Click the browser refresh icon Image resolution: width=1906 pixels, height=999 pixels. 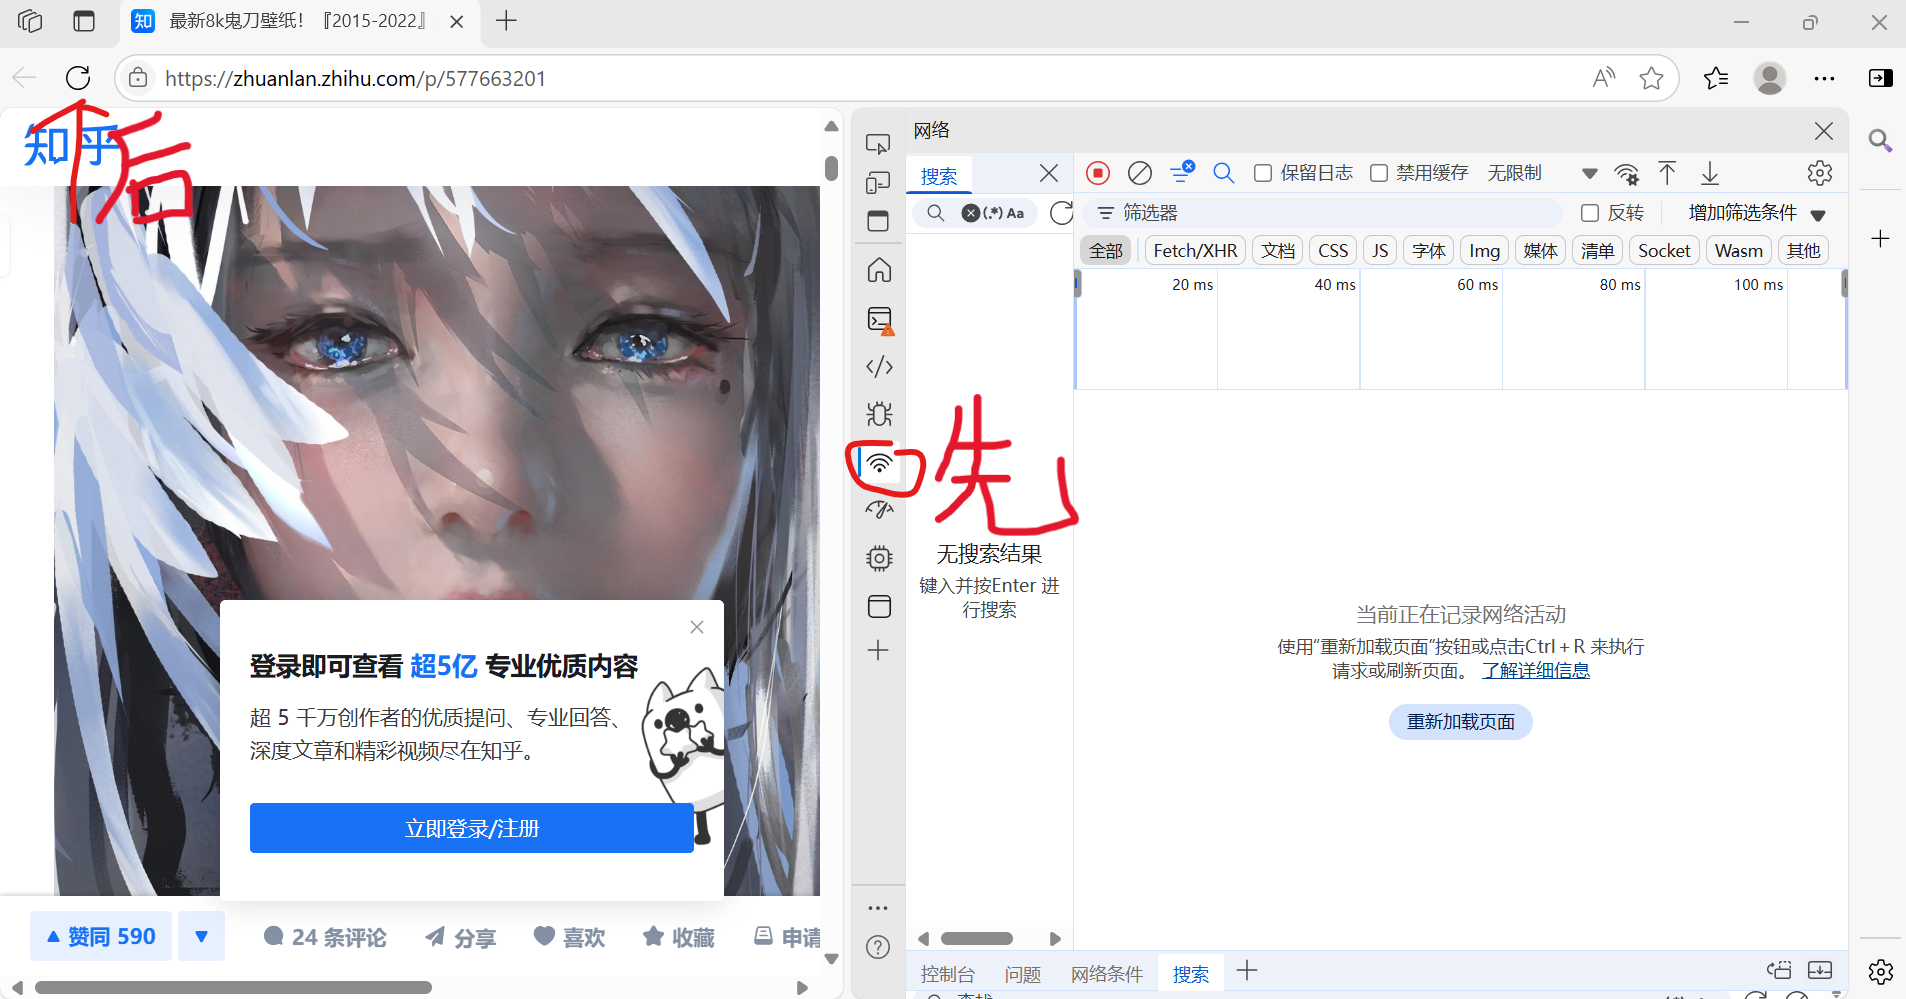78,78
